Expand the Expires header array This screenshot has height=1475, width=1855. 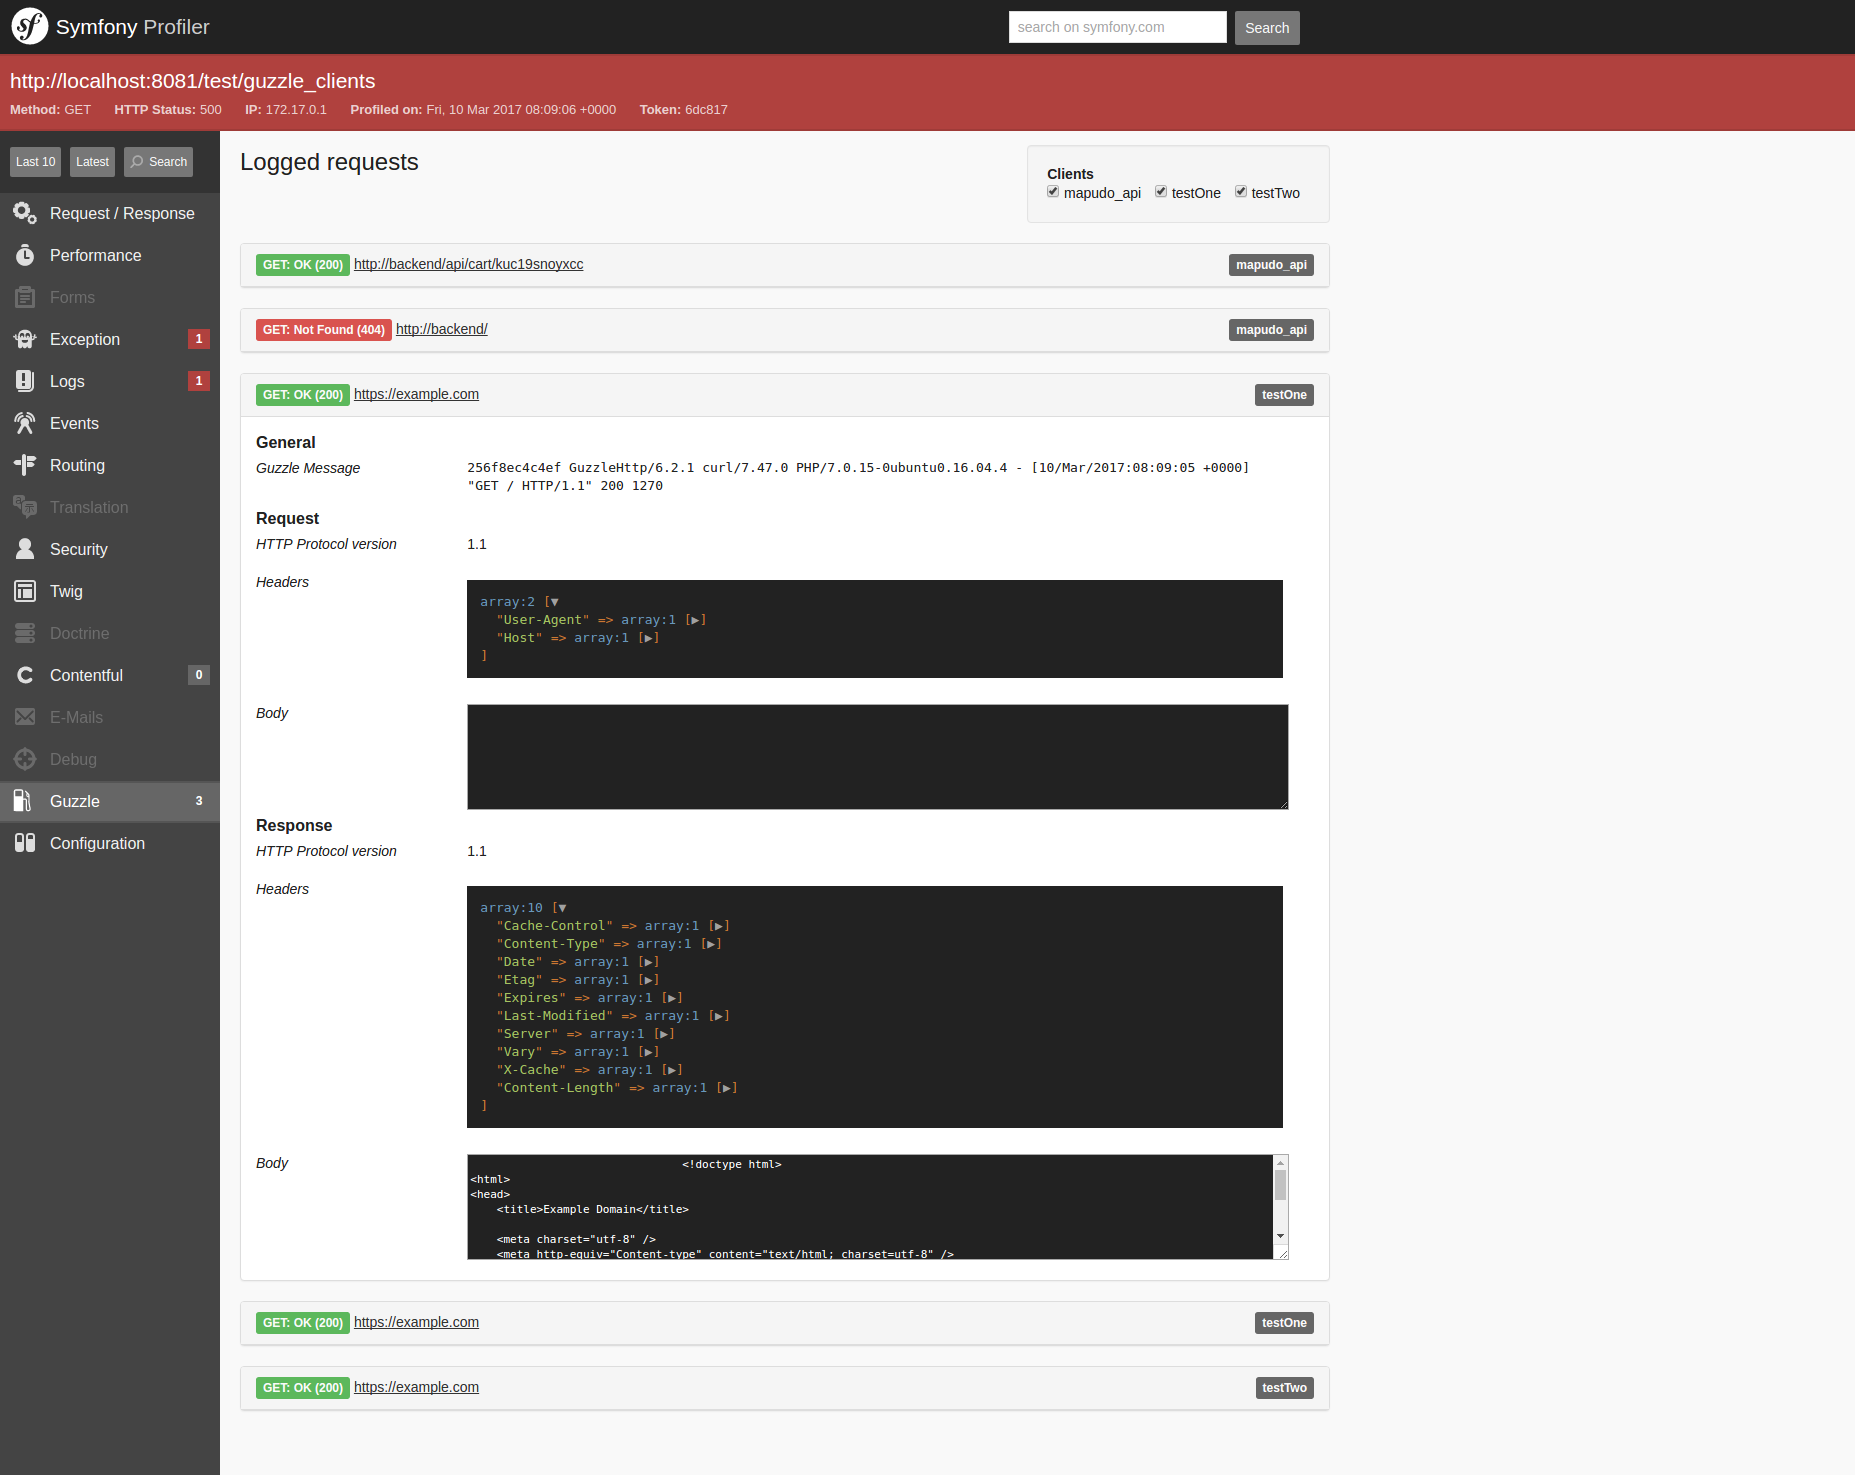pos(672,998)
